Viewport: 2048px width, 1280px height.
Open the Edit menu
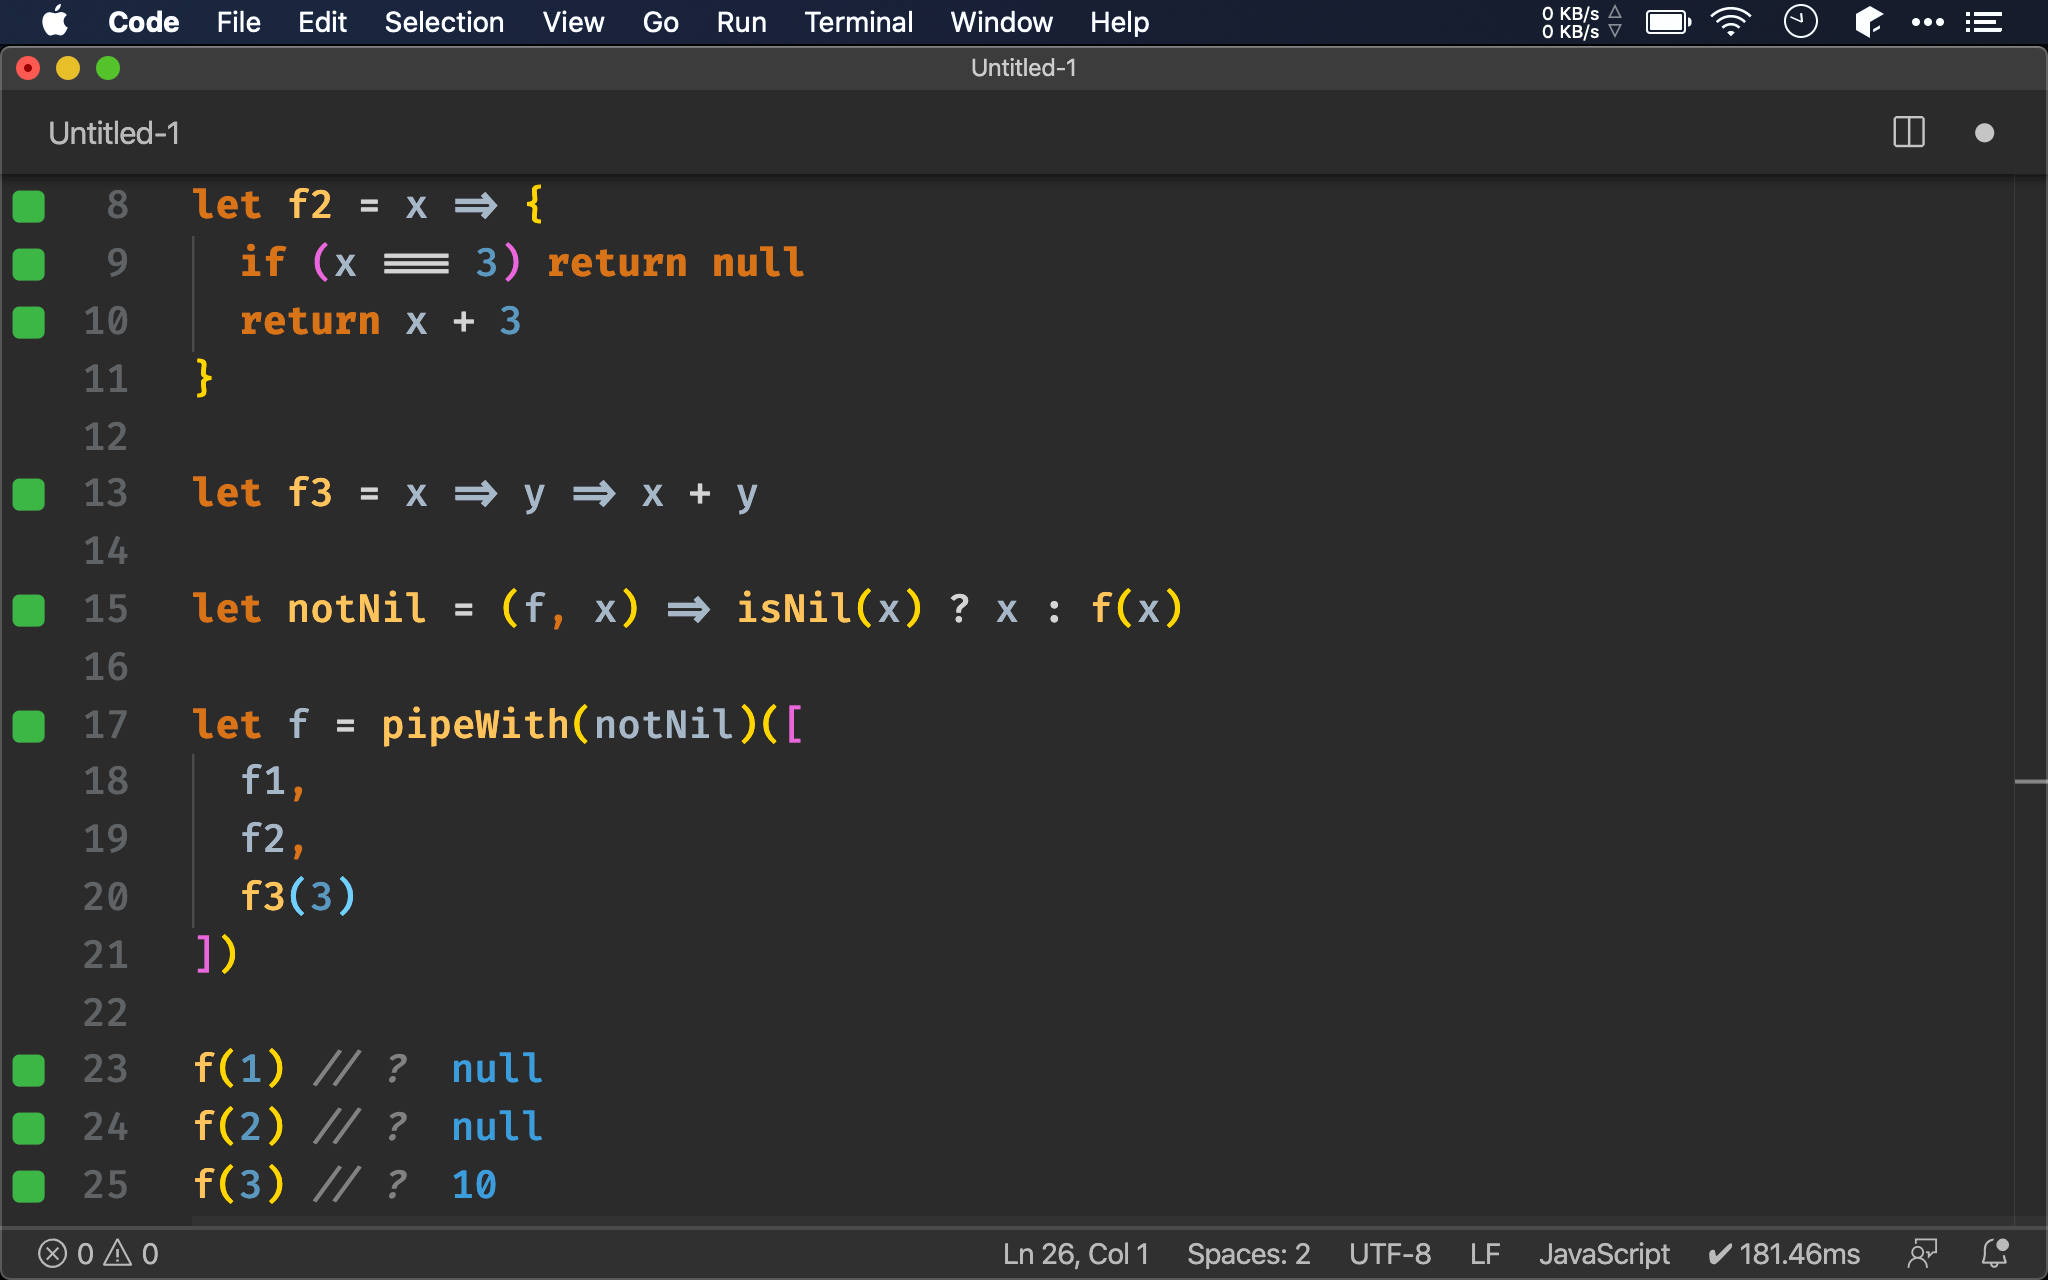coord(322,22)
